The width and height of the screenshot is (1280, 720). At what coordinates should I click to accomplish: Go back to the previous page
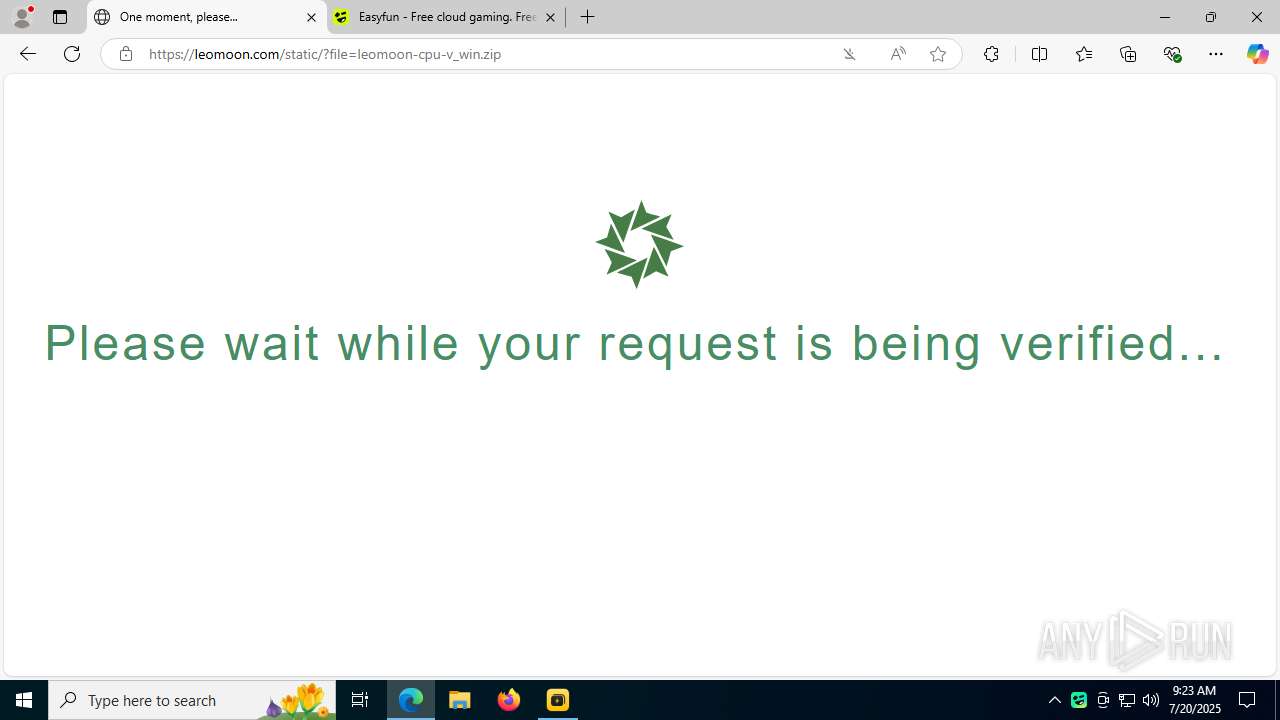click(x=27, y=54)
